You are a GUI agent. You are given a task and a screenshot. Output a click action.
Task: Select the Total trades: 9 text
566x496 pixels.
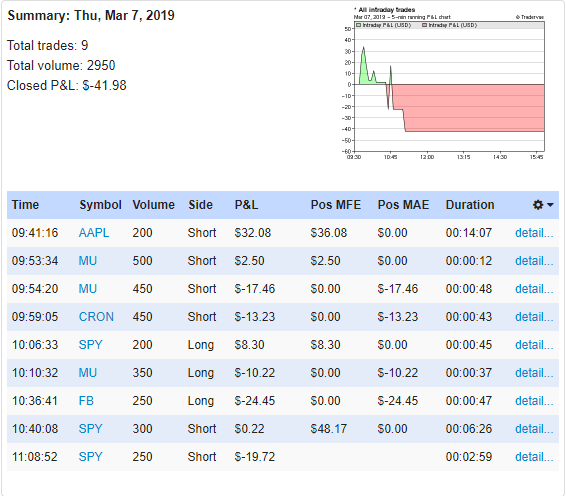pos(48,45)
